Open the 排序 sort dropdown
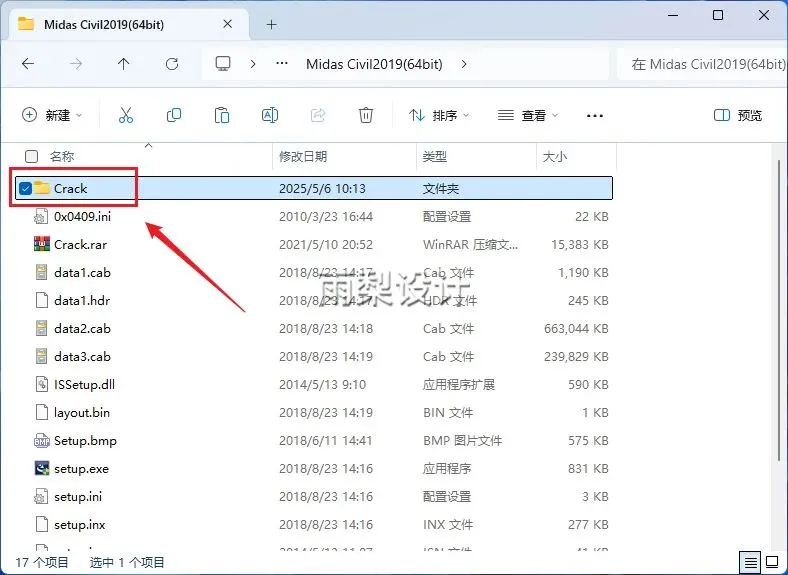Image resolution: width=788 pixels, height=575 pixels. [x=439, y=116]
